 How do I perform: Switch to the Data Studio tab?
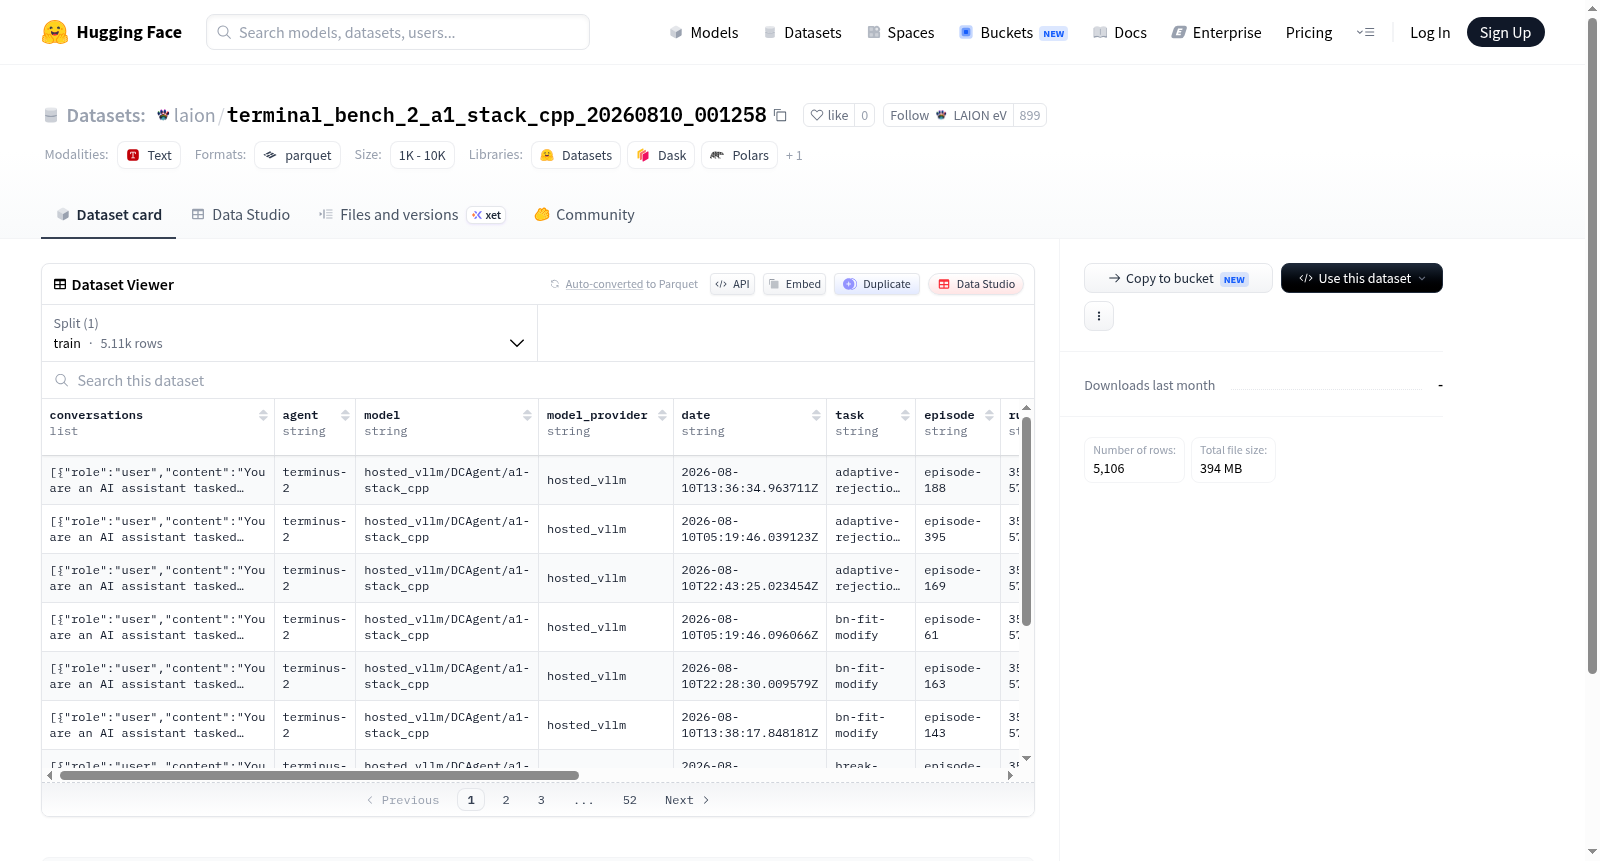[241, 214]
